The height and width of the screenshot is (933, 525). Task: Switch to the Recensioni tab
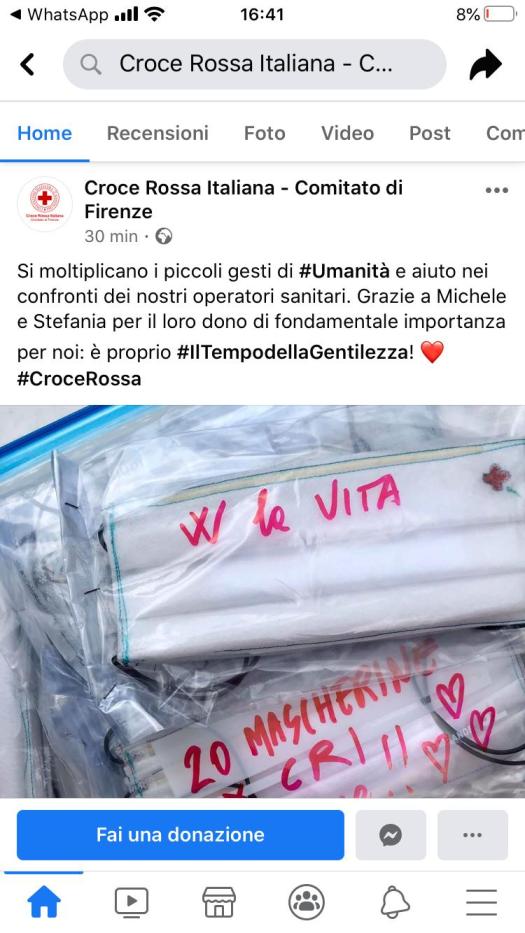pos(158,133)
